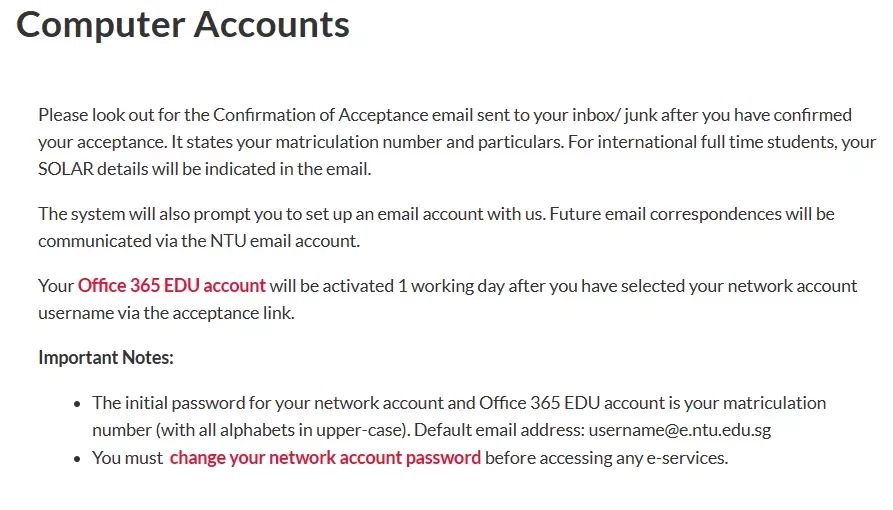
Task: Follow the change your network account password link
Action: [x=325, y=458]
